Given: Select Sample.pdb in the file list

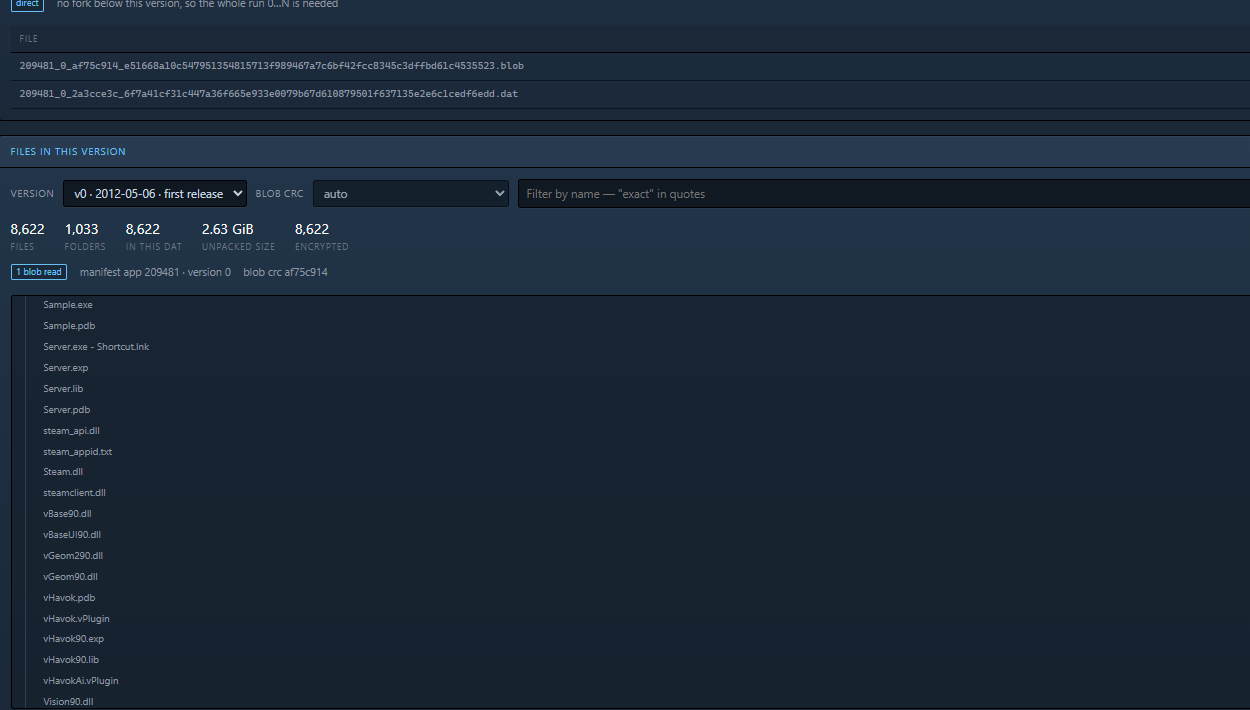Looking at the screenshot, I should (69, 326).
